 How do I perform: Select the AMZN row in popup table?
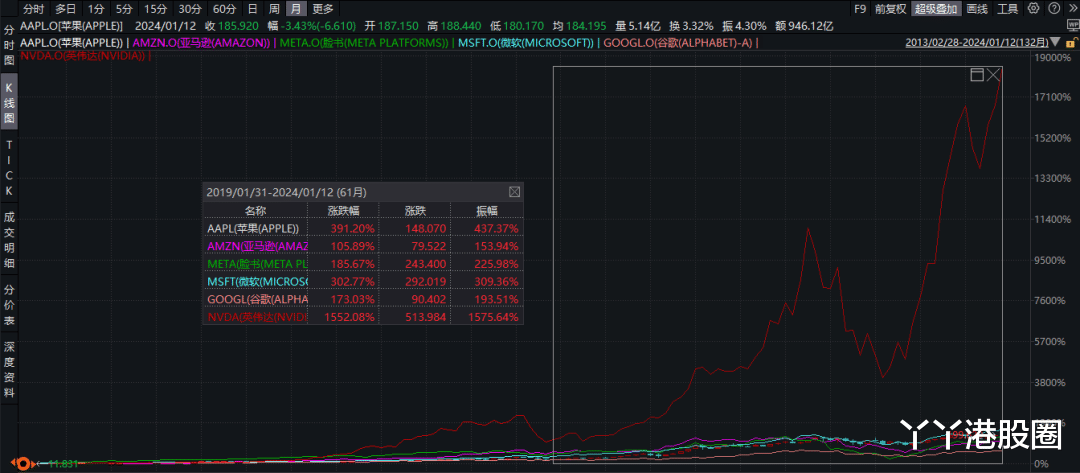[x=363, y=246]
